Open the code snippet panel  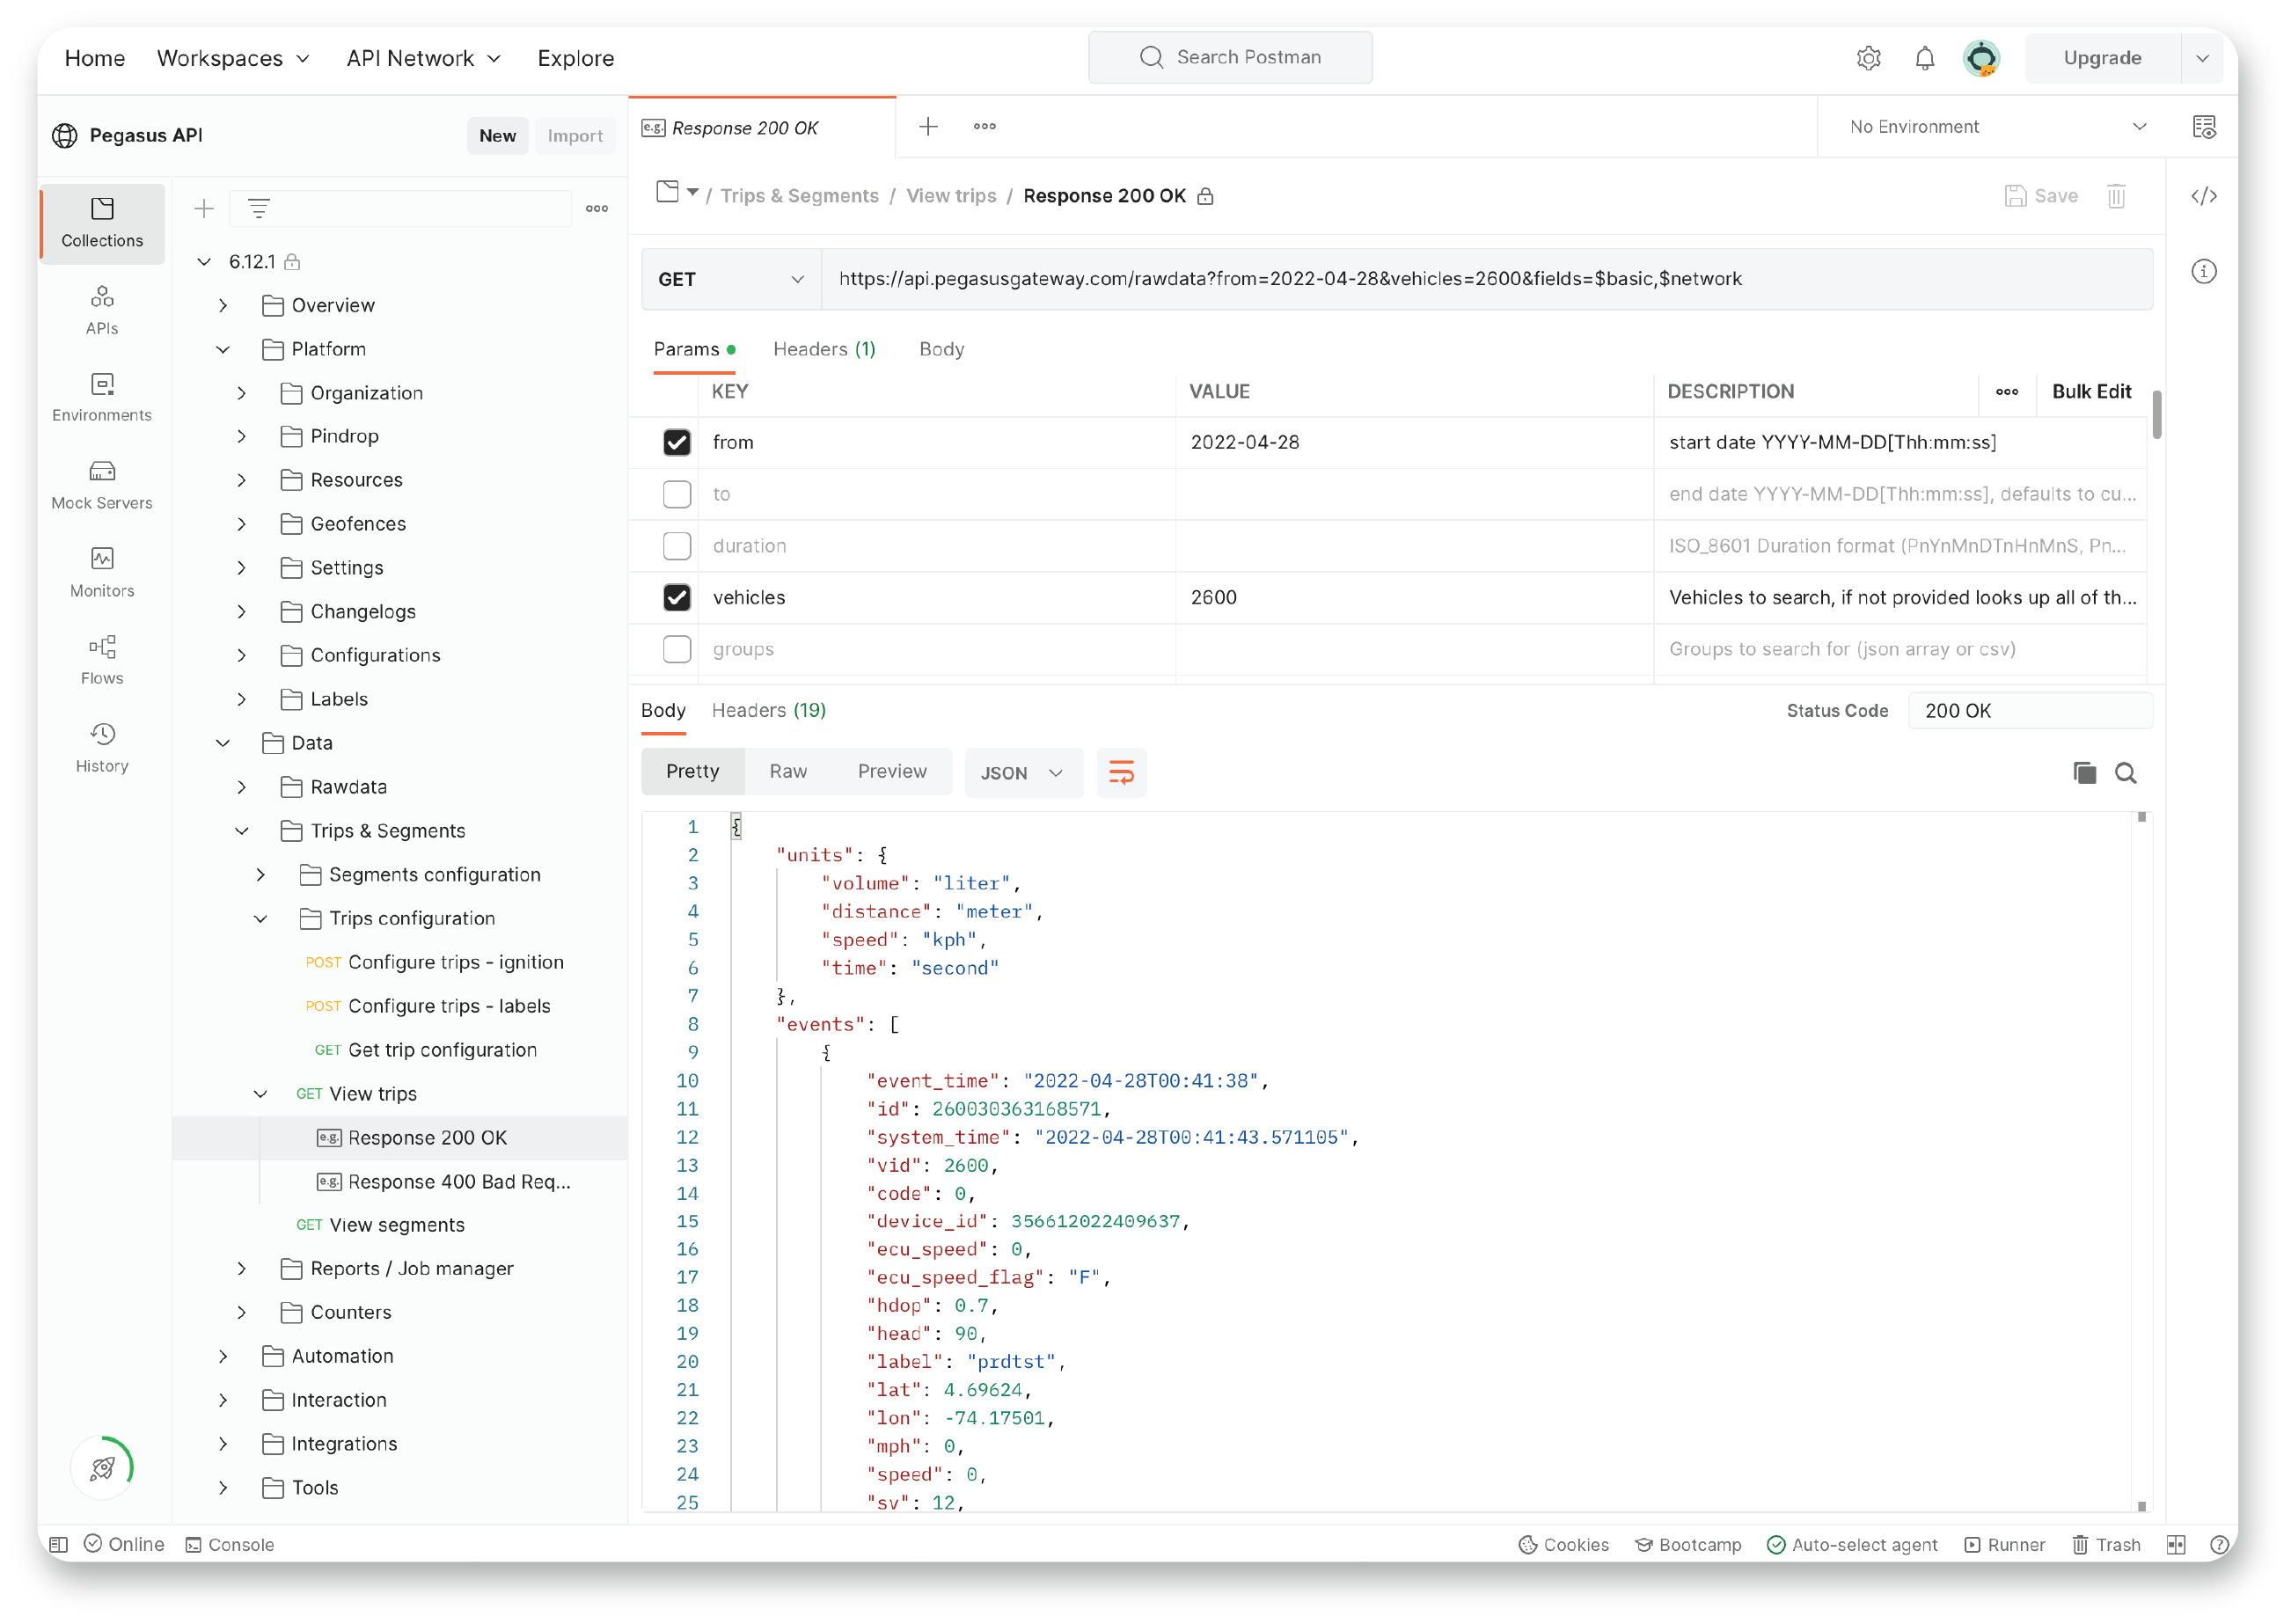coord(2204,196)
